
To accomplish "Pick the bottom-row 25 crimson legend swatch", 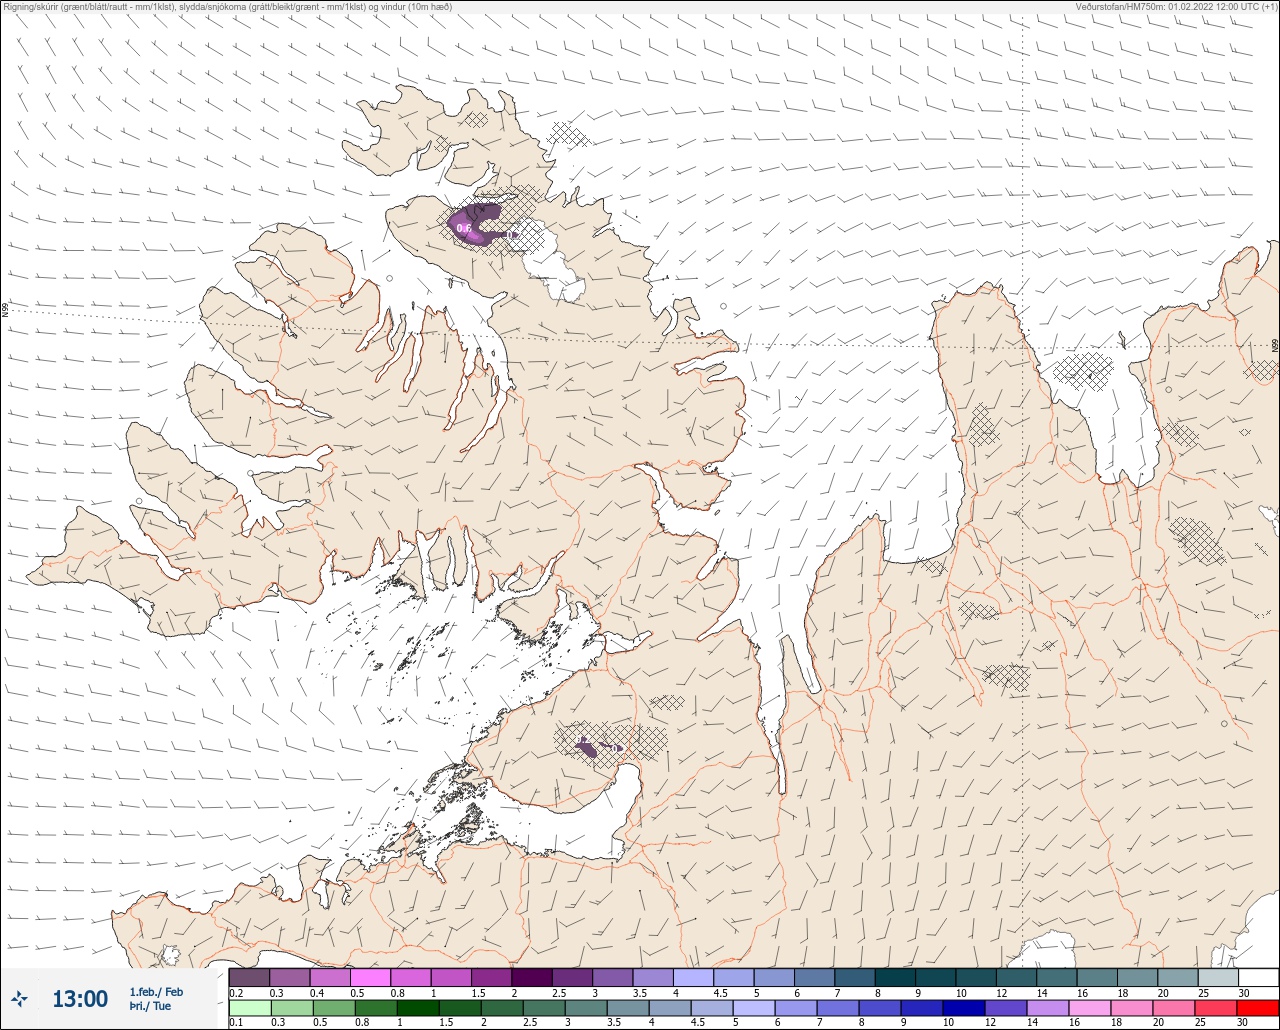I will point(1215,1007).
